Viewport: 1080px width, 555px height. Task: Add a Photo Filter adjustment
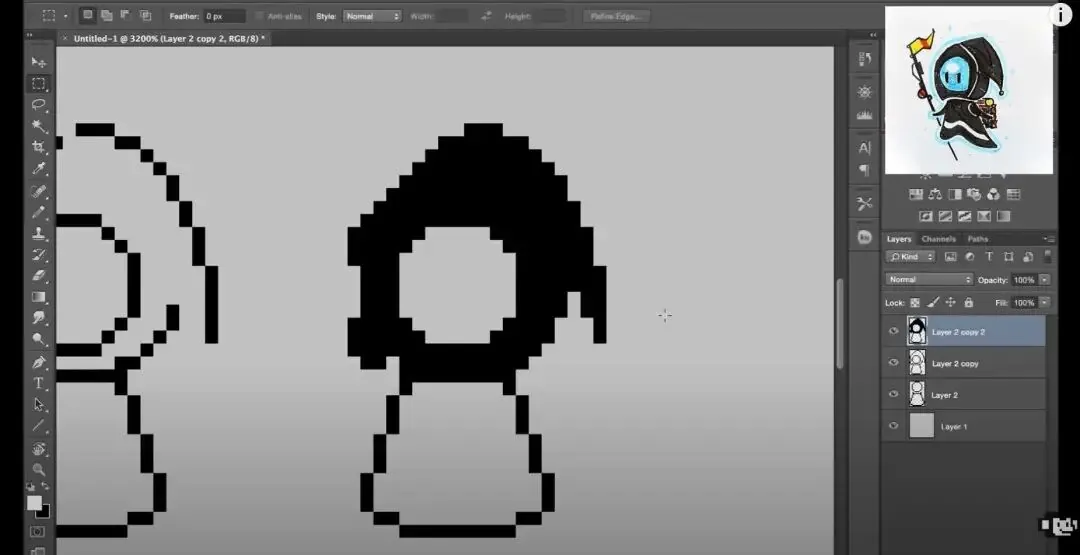(x=974, y=194)
